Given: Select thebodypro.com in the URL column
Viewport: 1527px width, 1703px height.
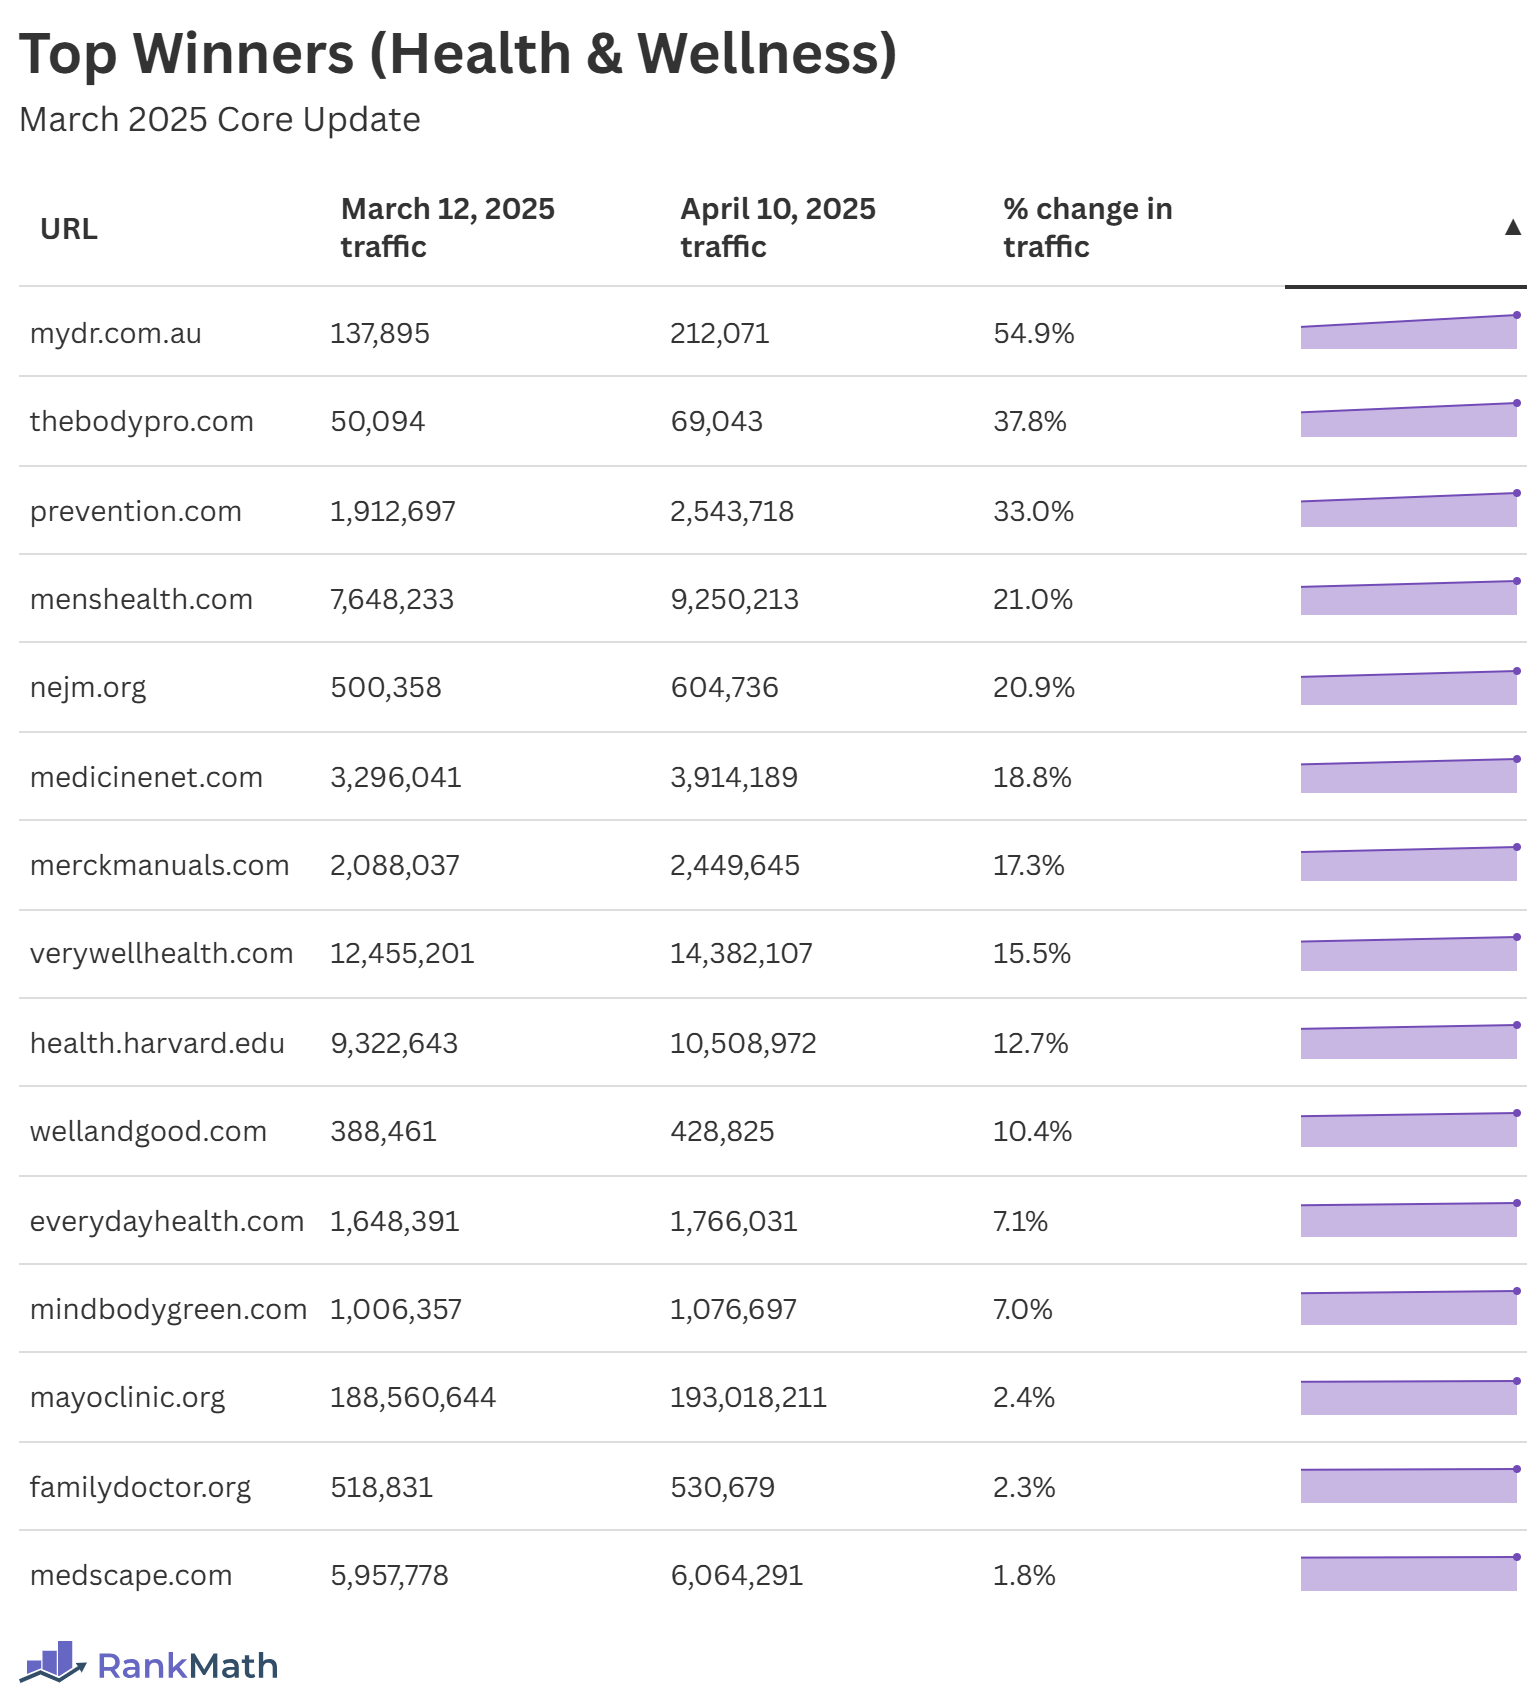Looking at the screenshot, I should (142, 421).
